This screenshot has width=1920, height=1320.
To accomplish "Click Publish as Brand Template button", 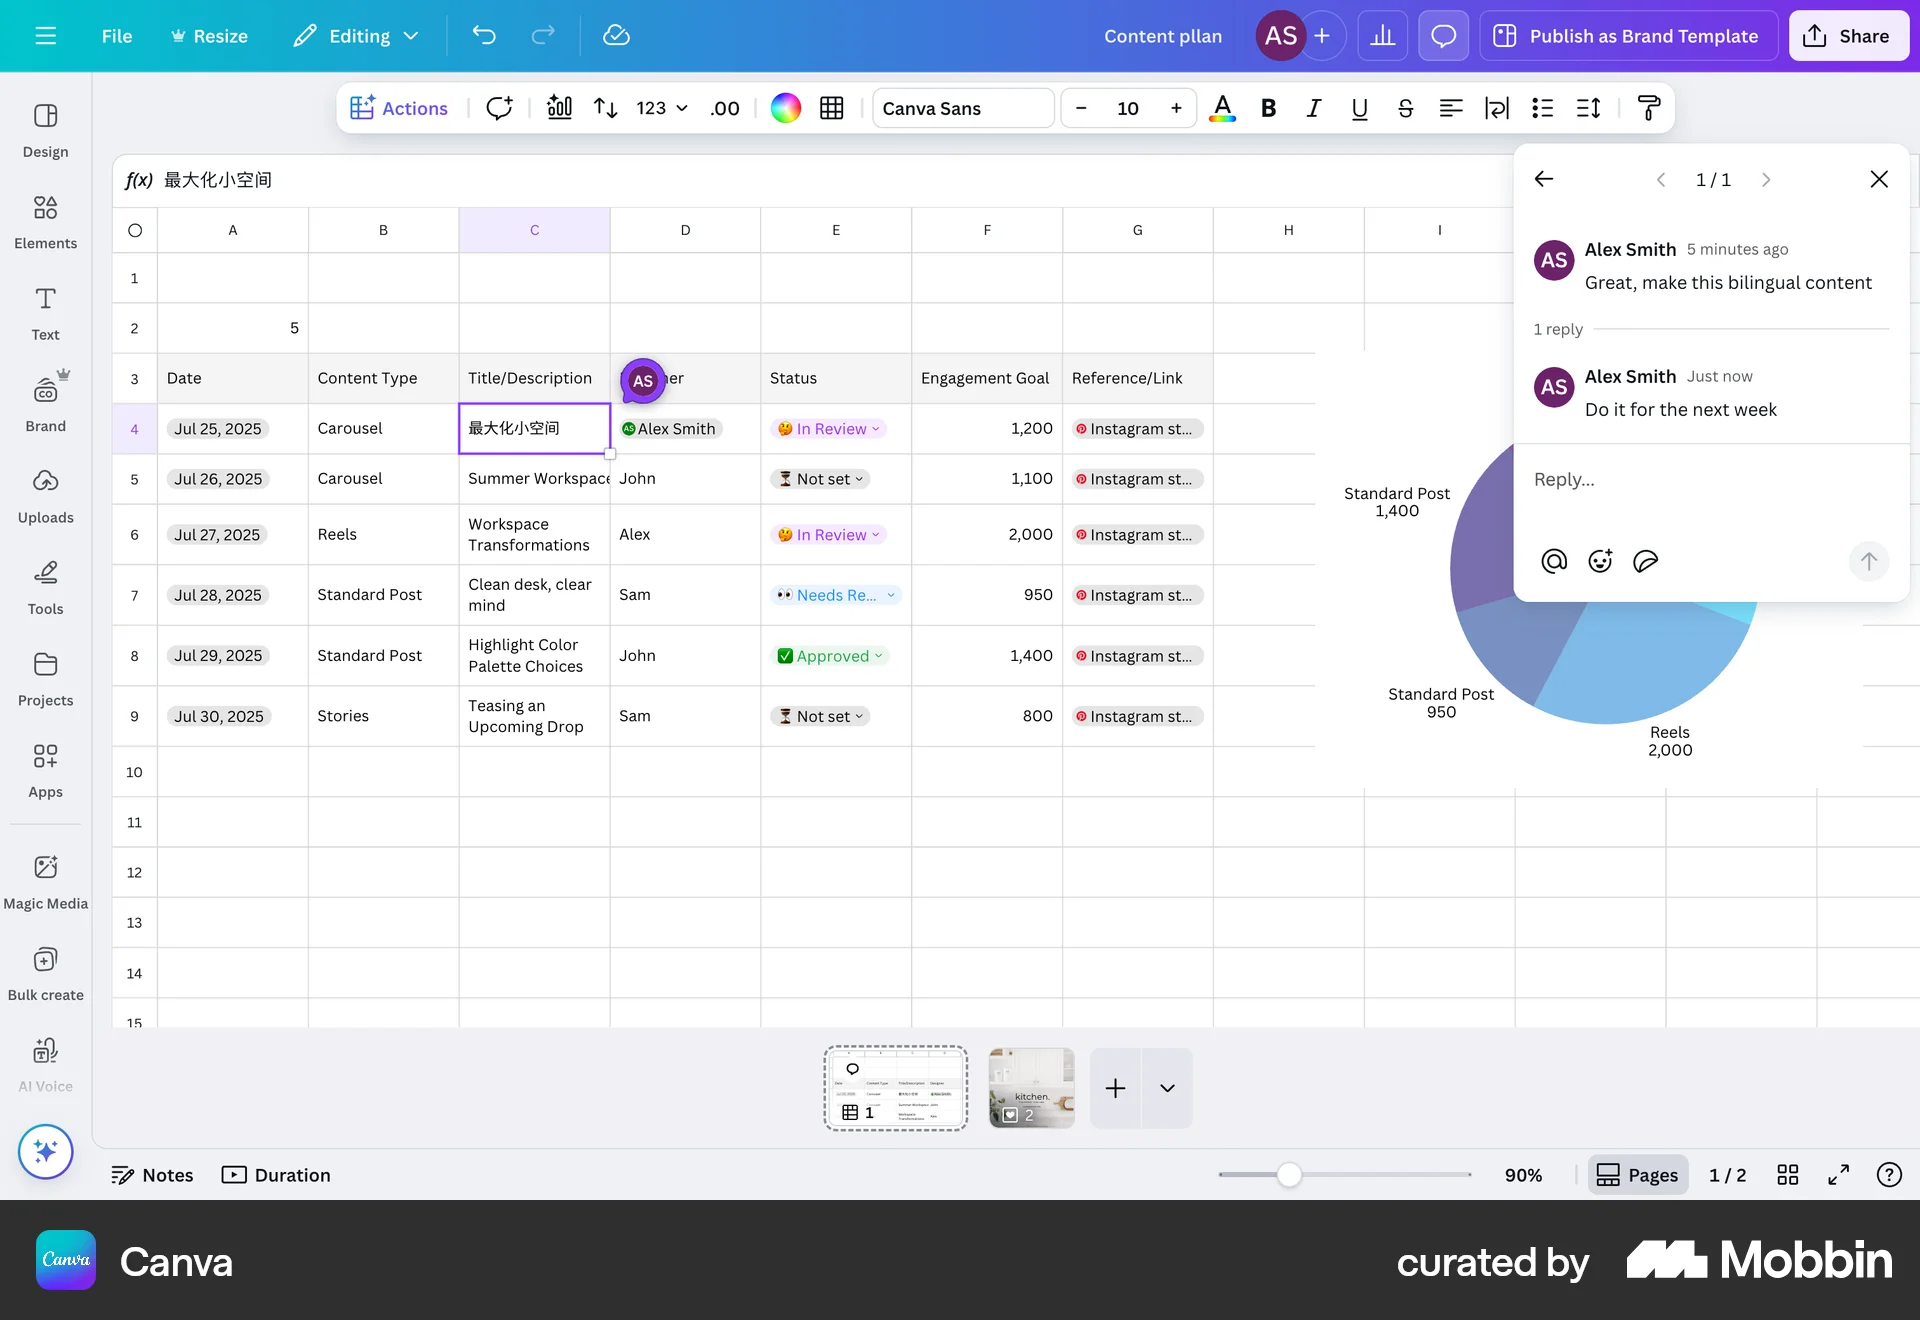I will click(1627, 36).
